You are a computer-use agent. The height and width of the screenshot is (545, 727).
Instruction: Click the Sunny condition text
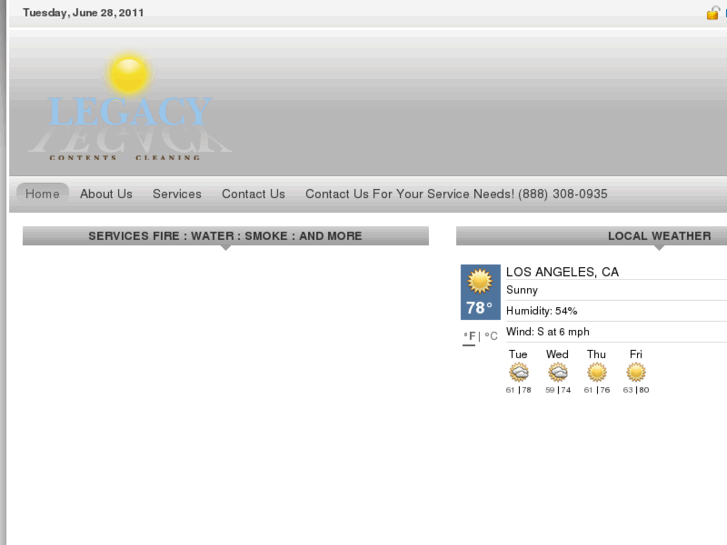tap(522, 290)
